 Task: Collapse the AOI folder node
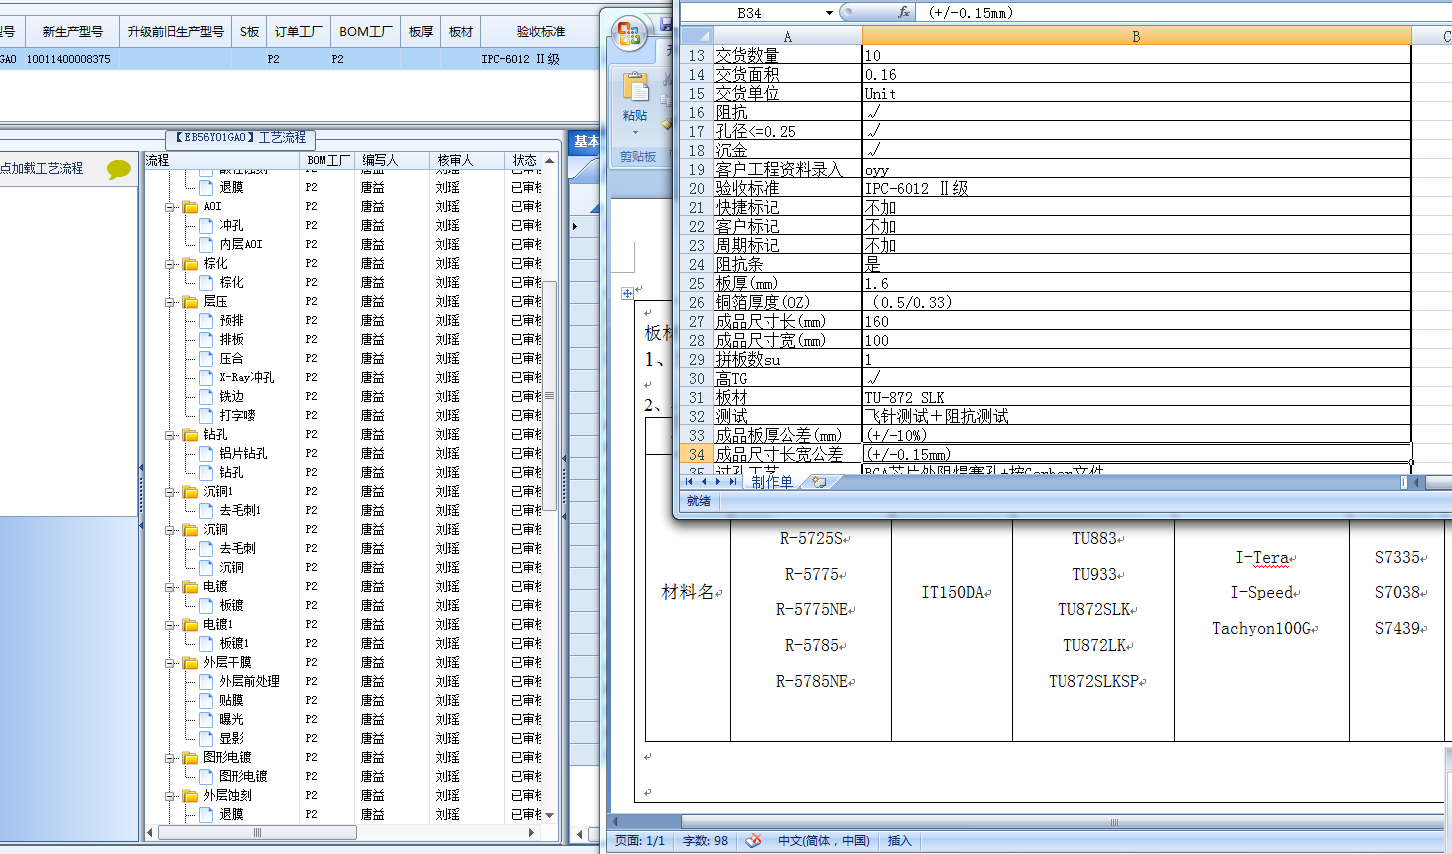click(170, 207)
